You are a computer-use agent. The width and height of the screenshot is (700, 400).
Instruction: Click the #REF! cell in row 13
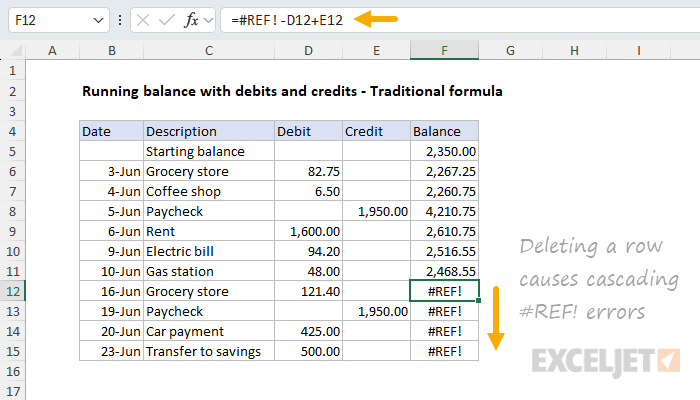coord(444,312)
